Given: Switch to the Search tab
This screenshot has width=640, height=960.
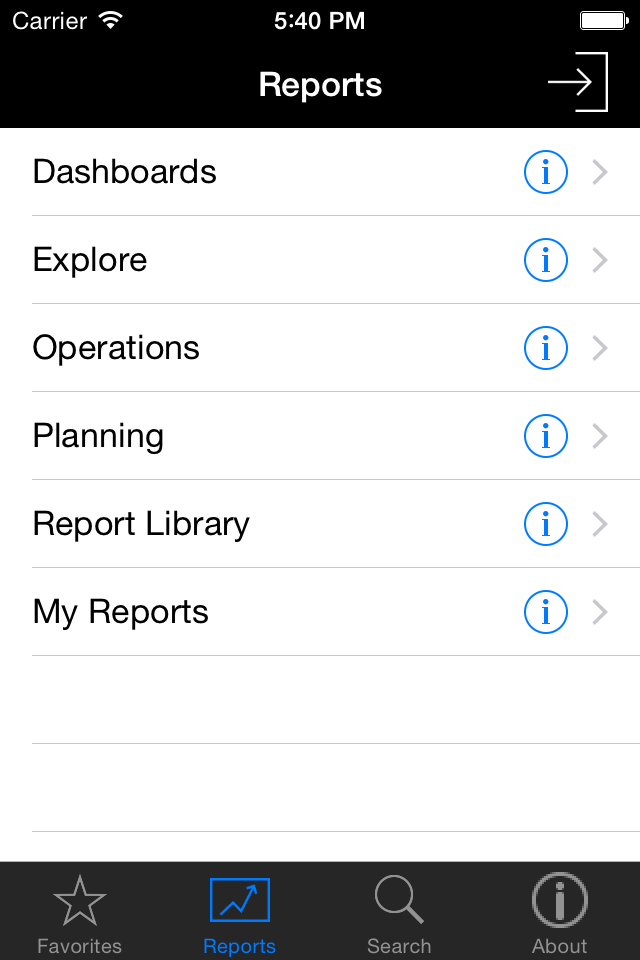Looking at the screenshot, I should tap(399, 912).
